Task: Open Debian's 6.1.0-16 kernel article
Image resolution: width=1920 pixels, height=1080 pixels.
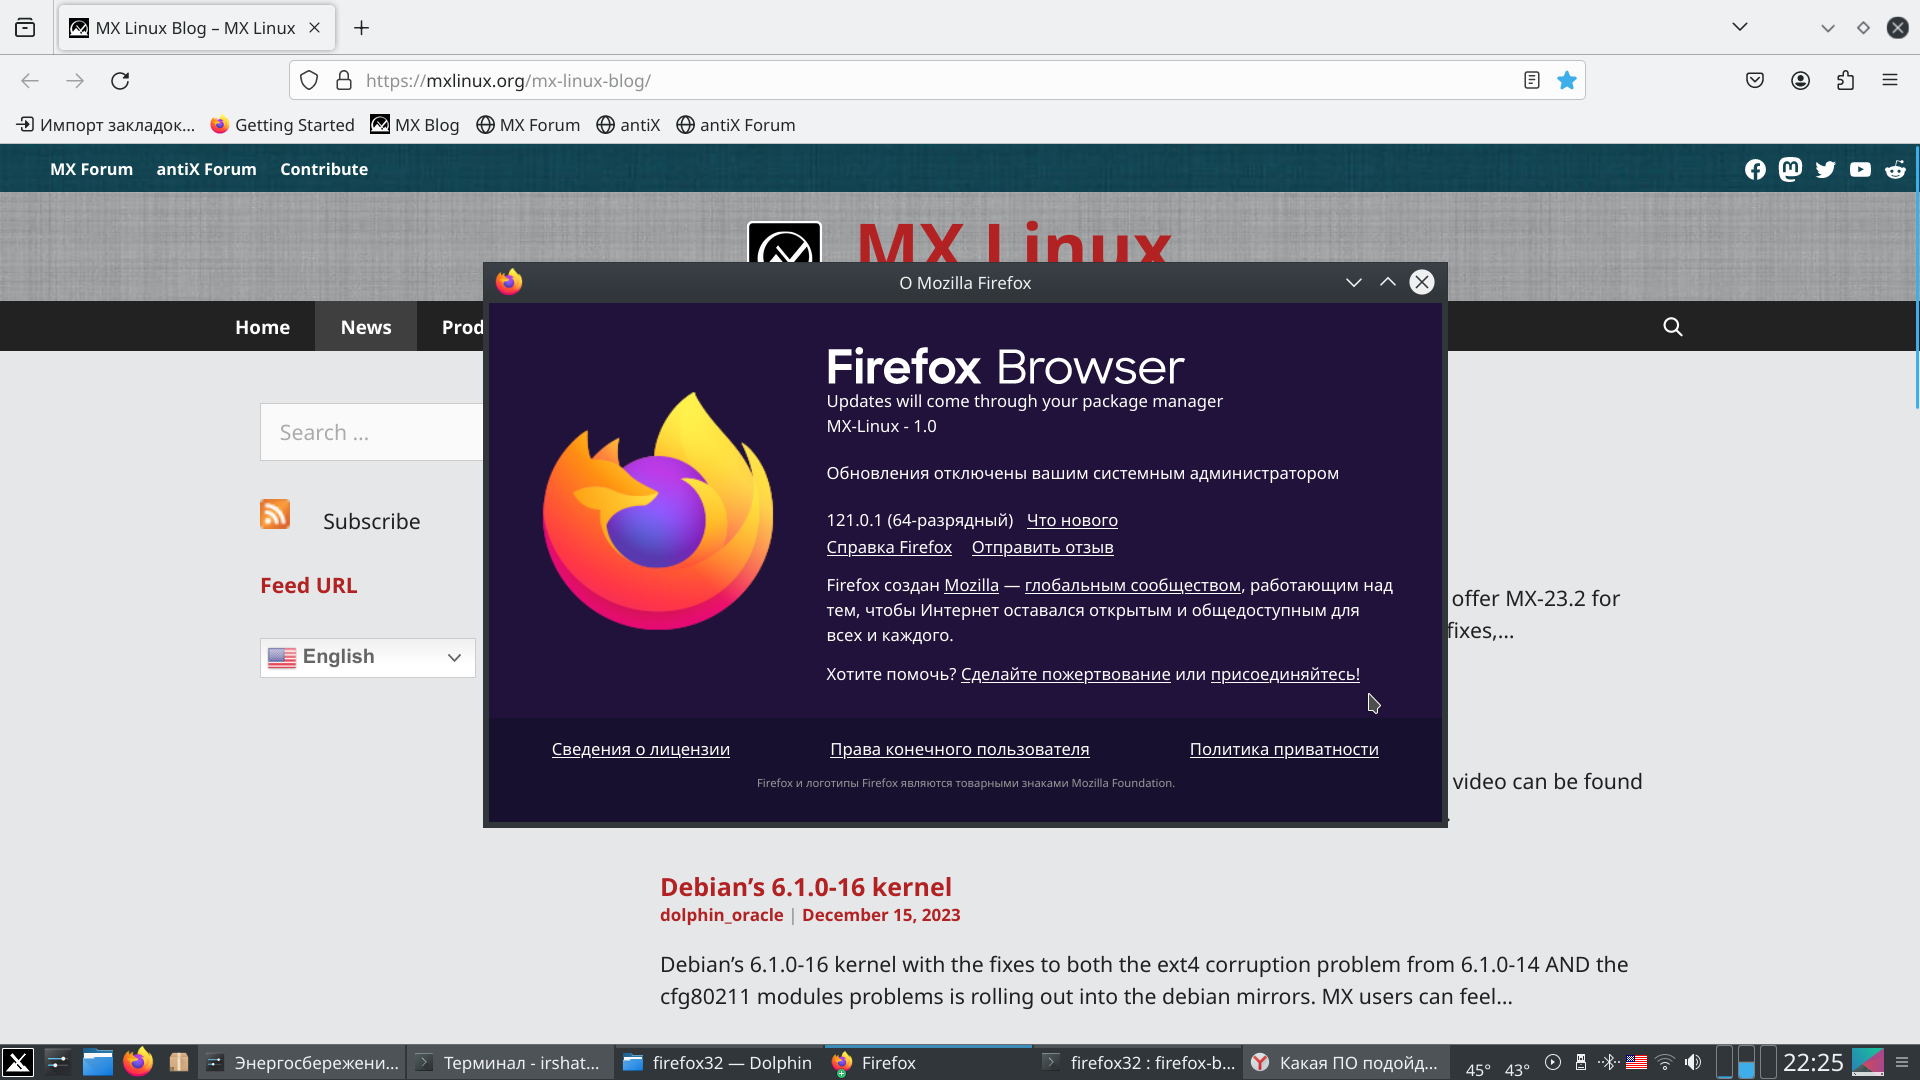Action: [x=805, y=887]
